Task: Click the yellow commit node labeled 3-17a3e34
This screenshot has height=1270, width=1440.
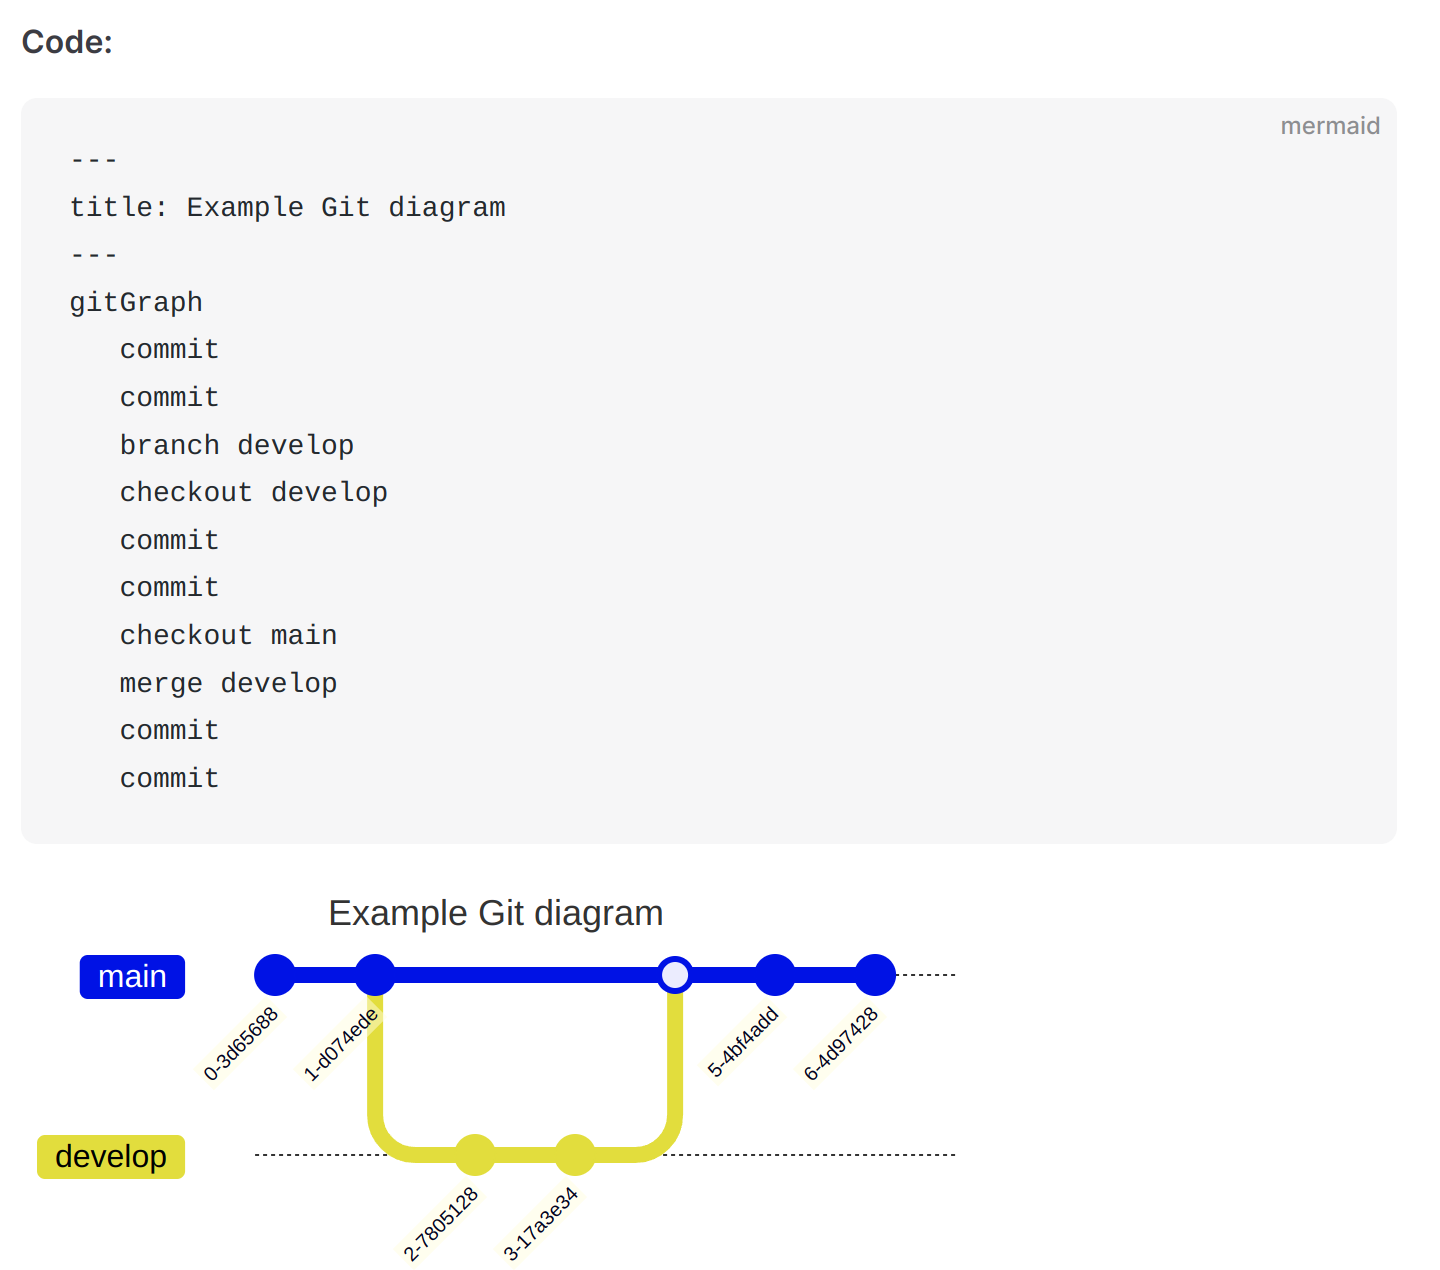Action: 575,1155
